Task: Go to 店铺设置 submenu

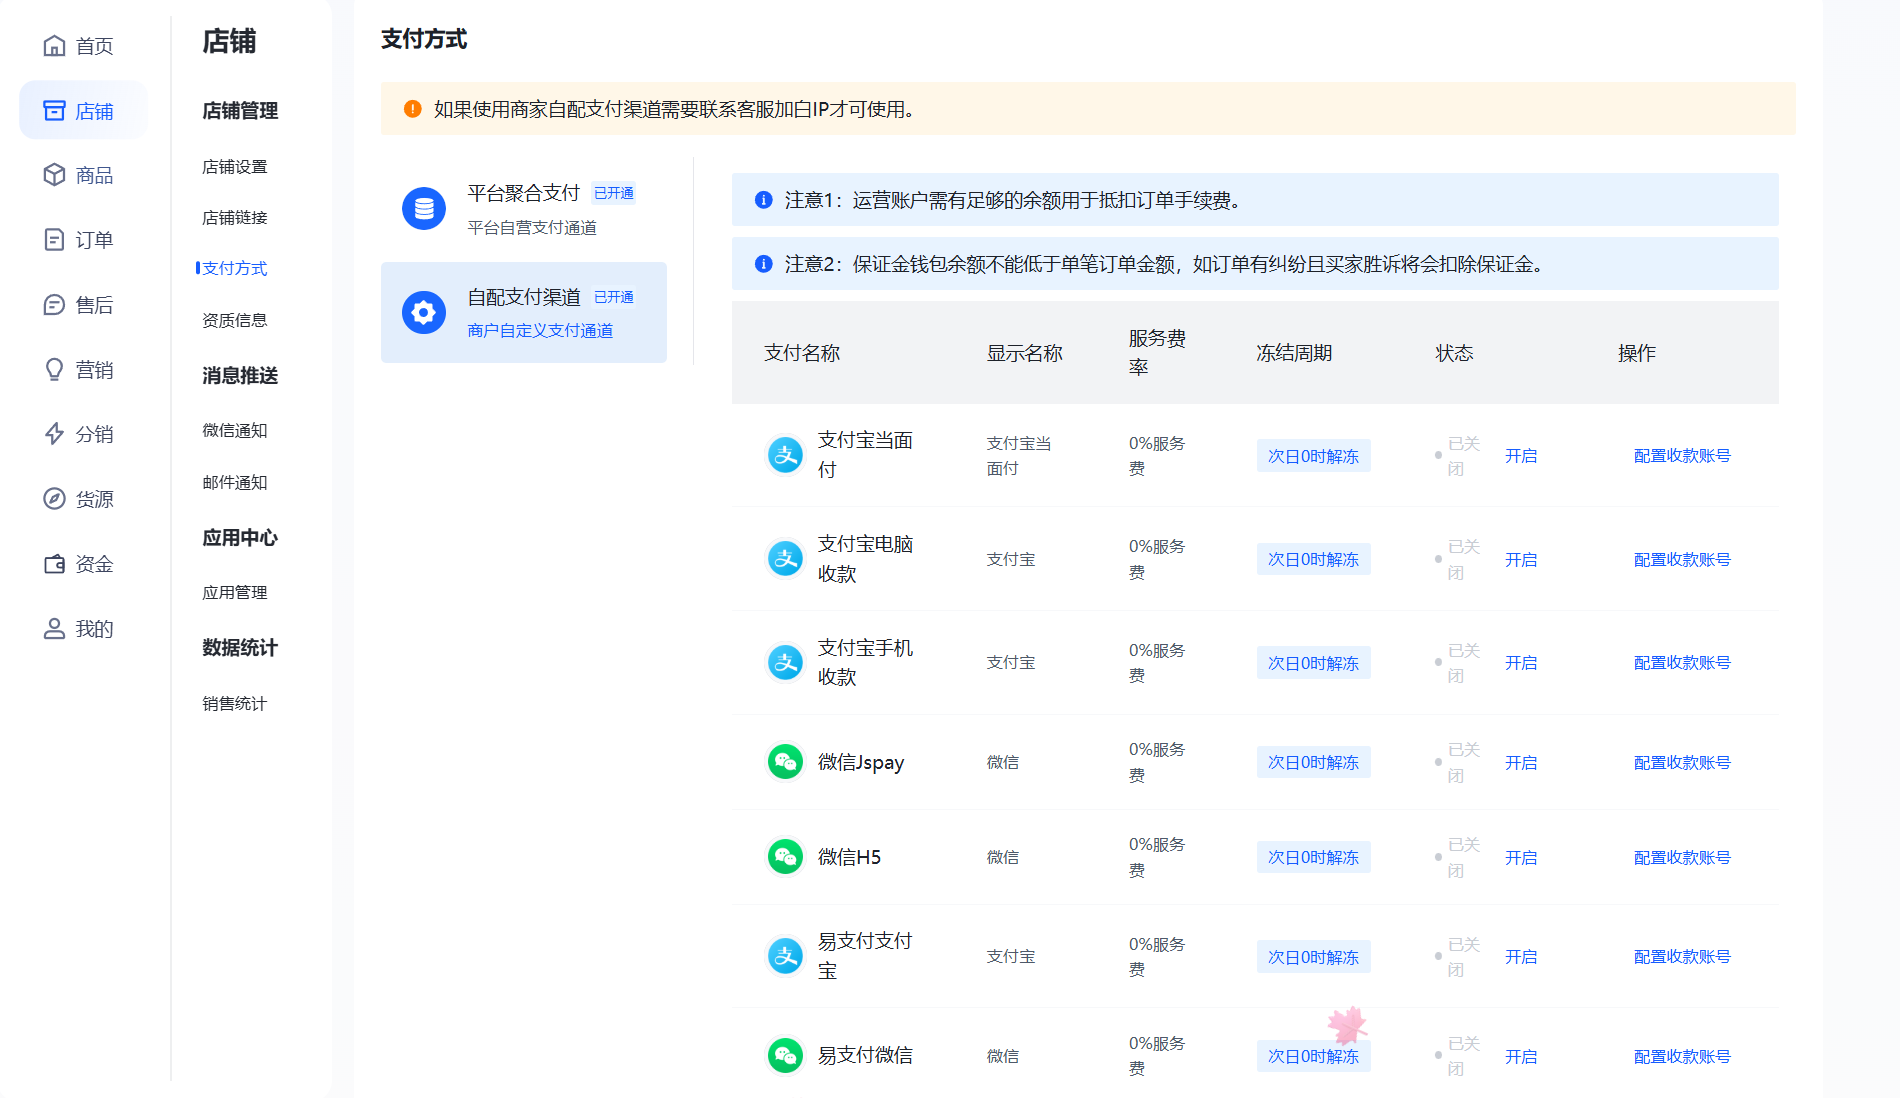Action: click(234, 167)
